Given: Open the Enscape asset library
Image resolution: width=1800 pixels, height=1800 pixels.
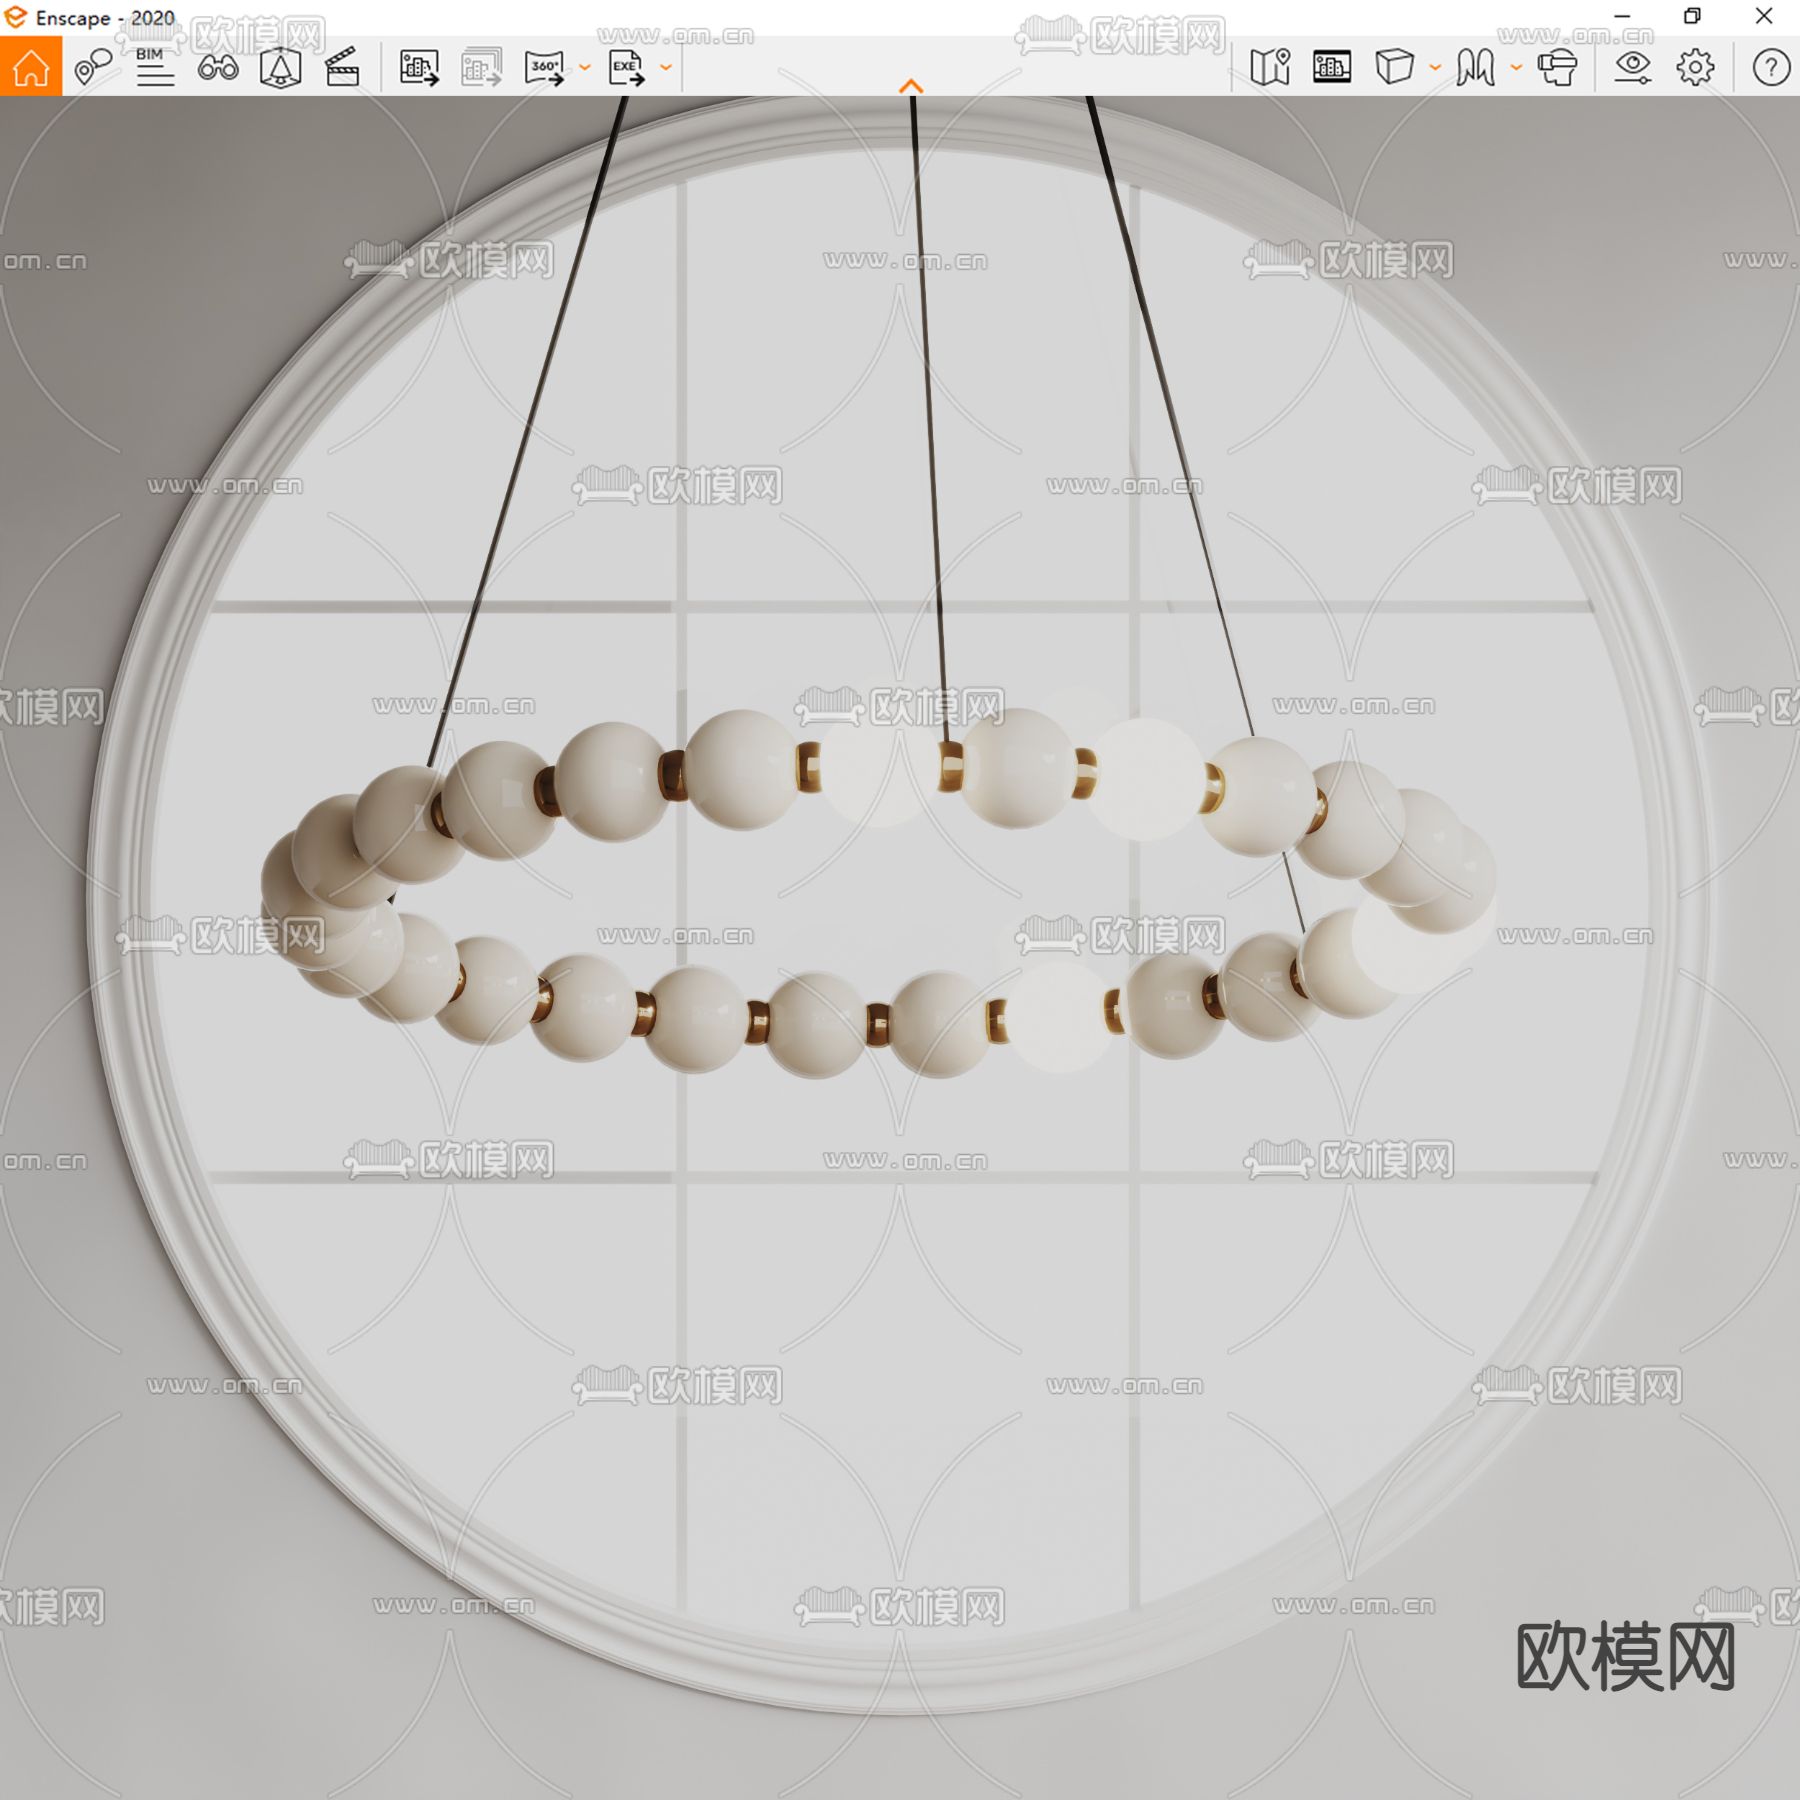Looking at the screenshot, I should tap(1330, 68).
